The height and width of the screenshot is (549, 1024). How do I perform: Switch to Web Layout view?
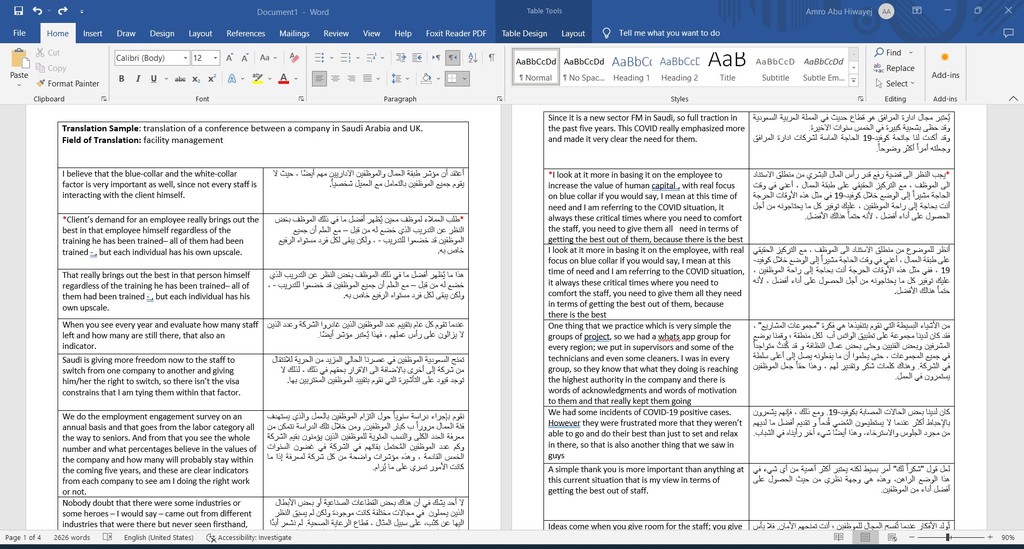coord(892,537)
